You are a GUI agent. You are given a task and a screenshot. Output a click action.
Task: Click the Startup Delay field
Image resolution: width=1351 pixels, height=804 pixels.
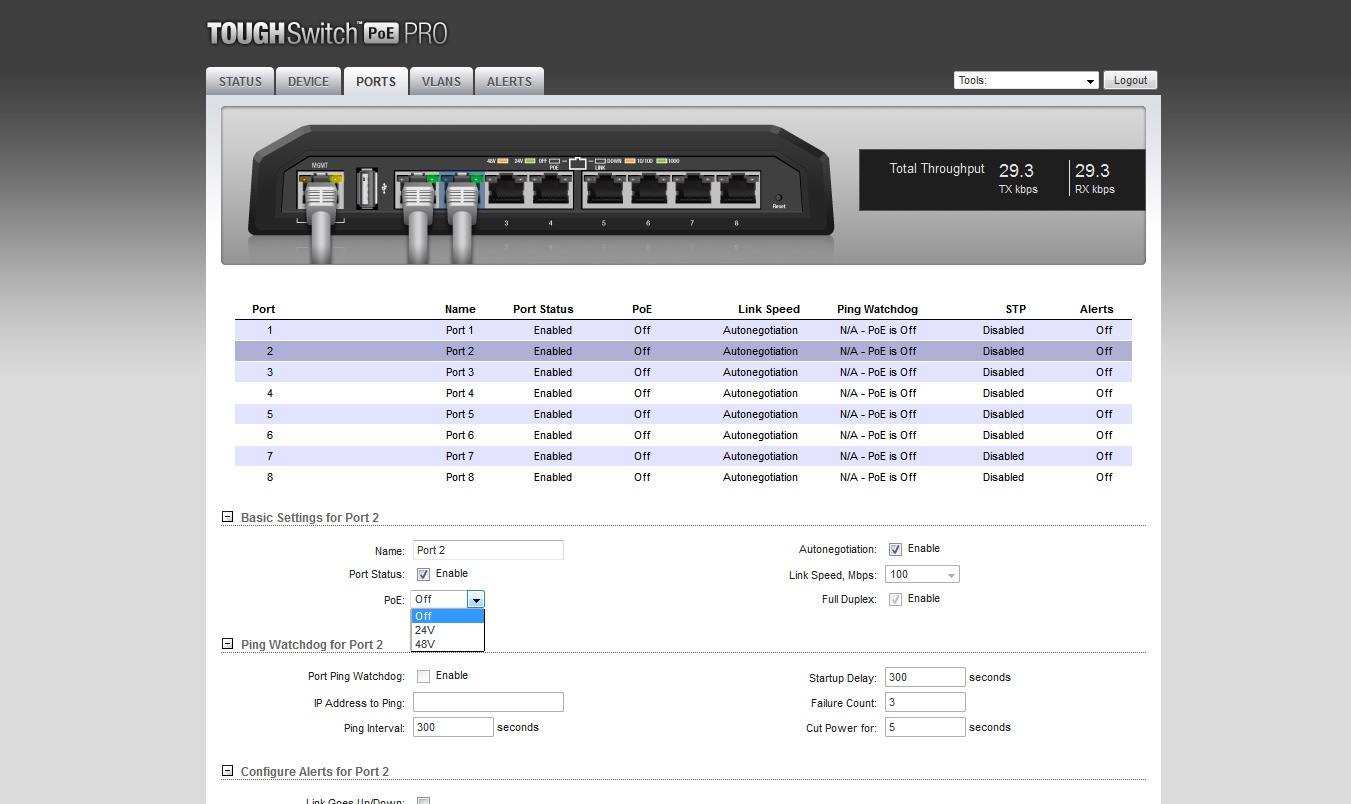point(925,677)
